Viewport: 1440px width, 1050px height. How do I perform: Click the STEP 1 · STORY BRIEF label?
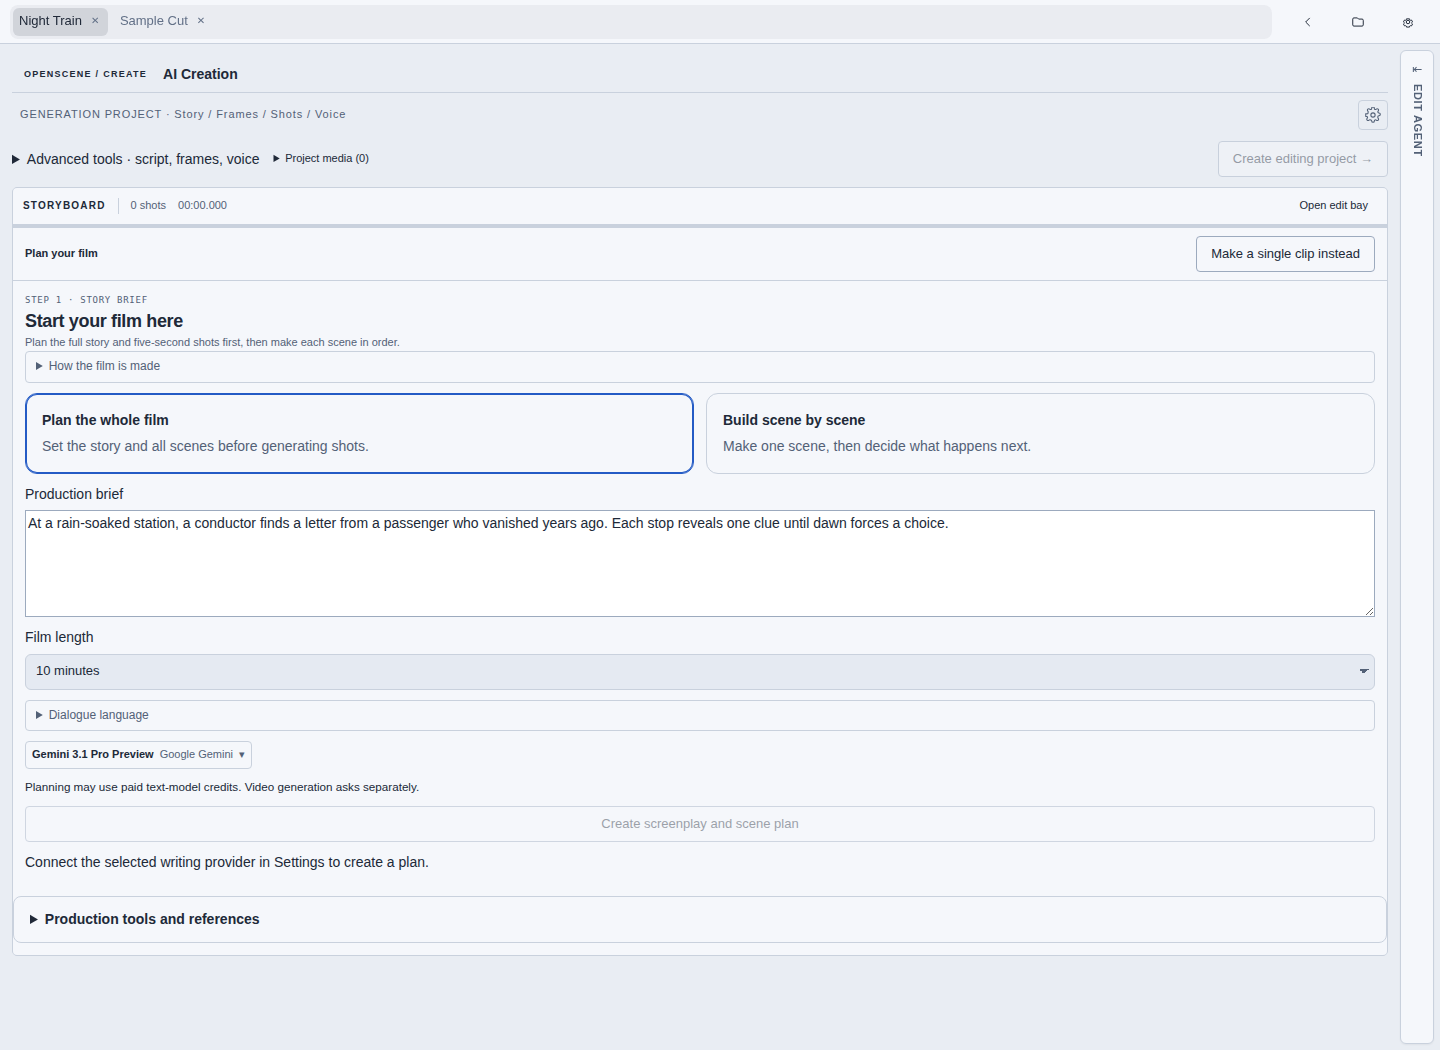[x=86, y=300]
